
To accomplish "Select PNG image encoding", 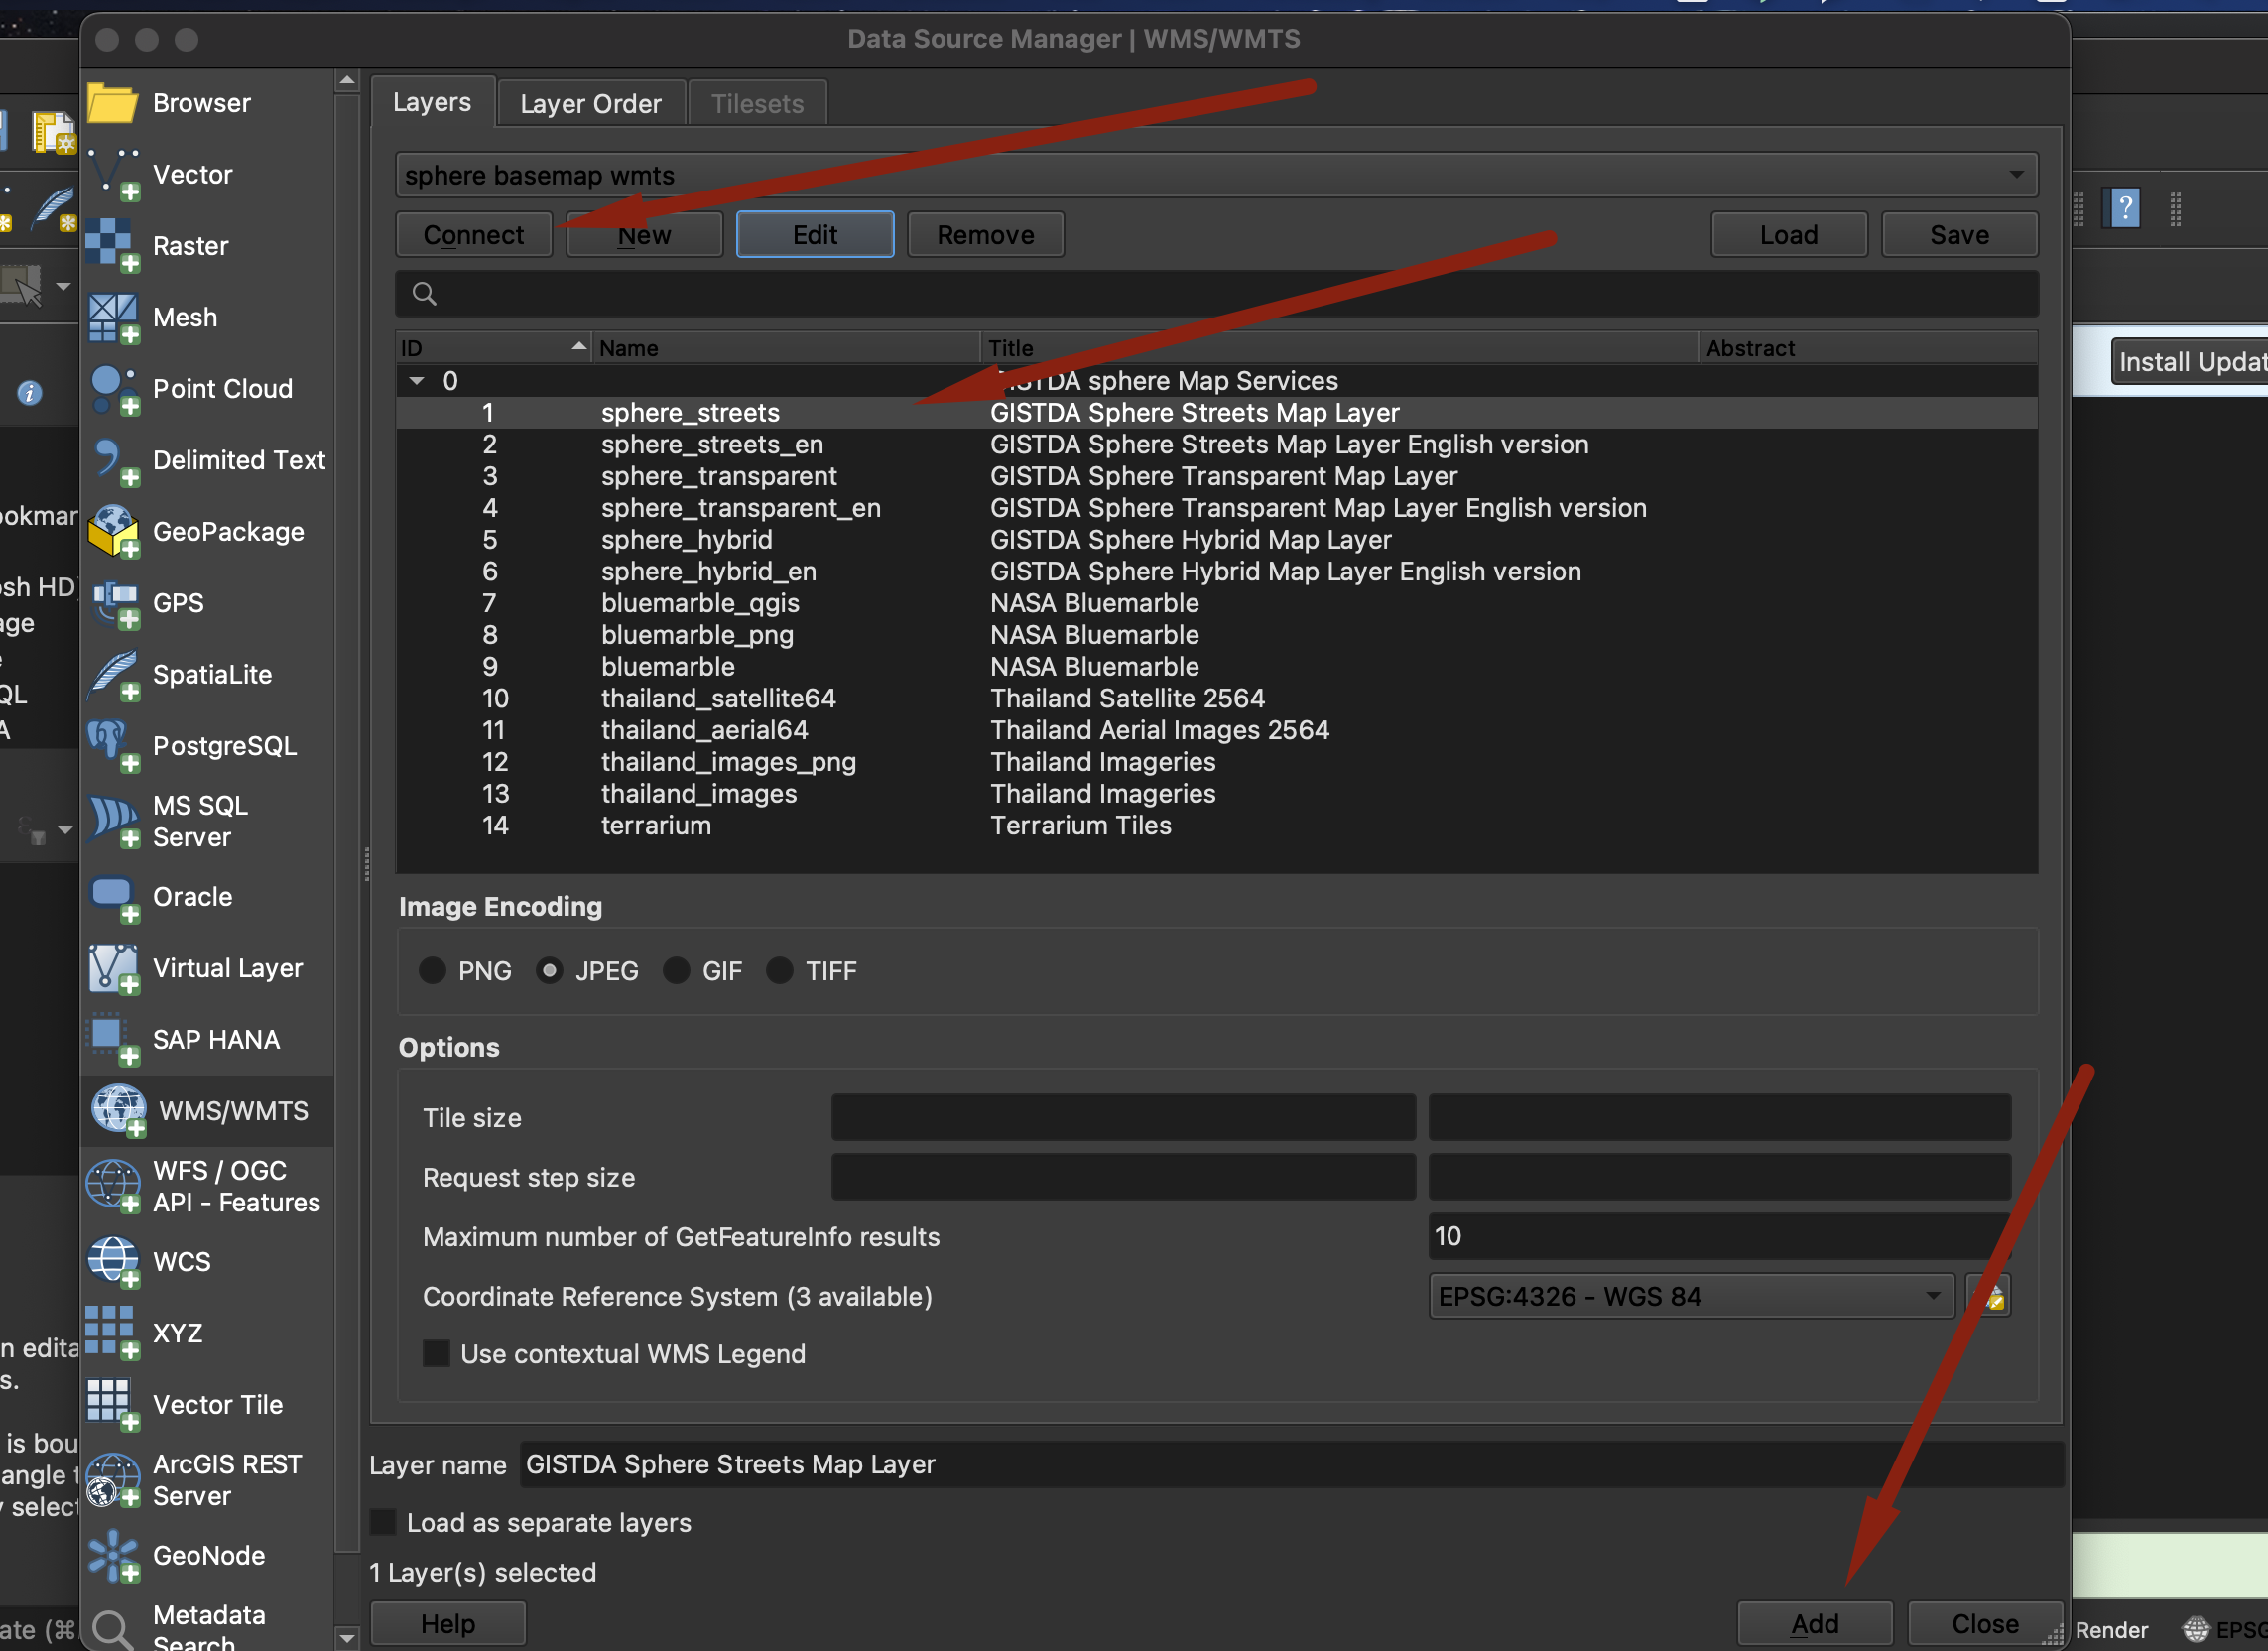I will coord(432,970).
